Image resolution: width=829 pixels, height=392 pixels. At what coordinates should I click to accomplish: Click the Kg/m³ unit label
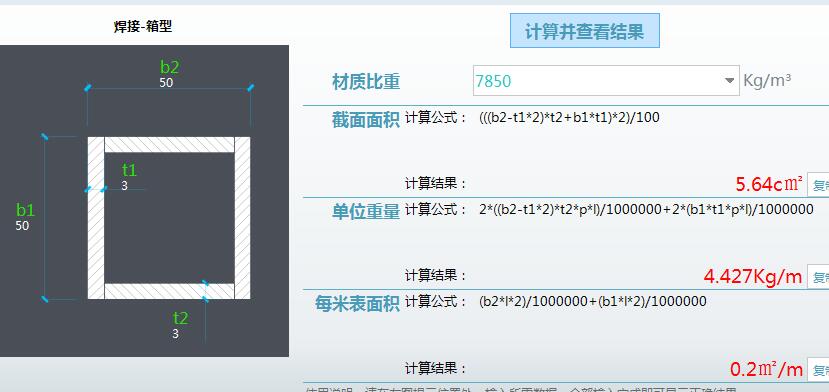click(x=767, y=80)
